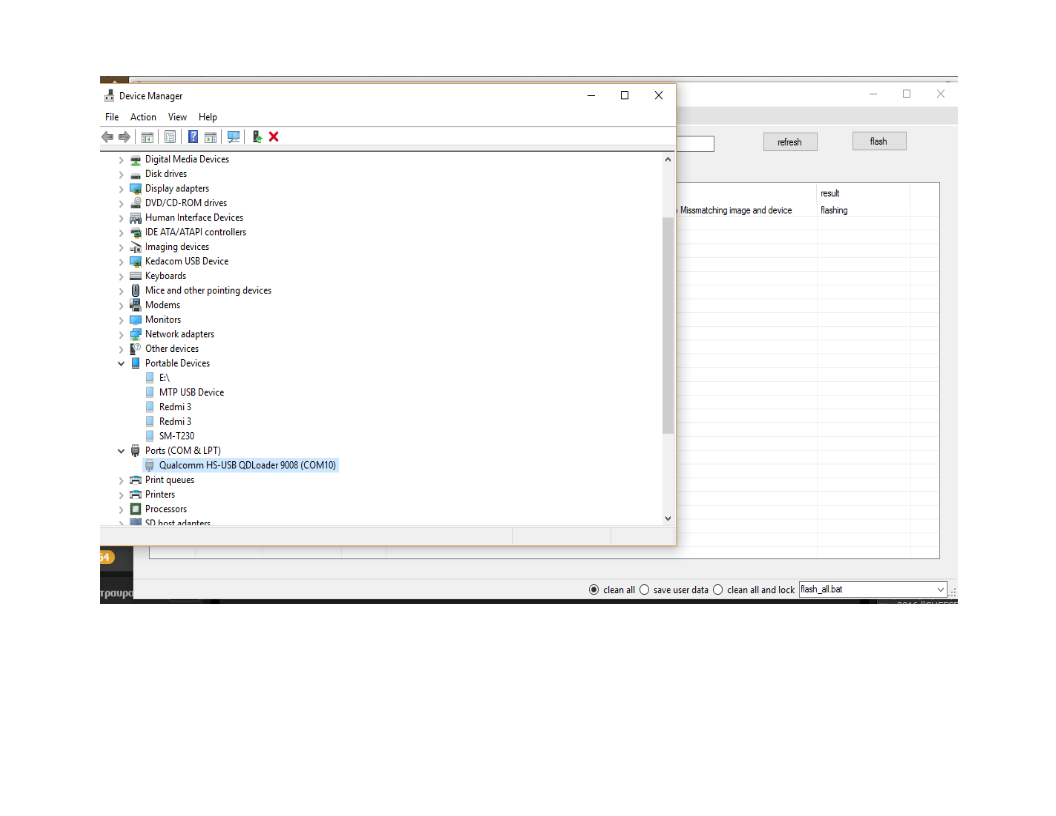Screen dimensions: 1056x816
Task: Expand the Network adapters node
Action: (x=121, y=335)
